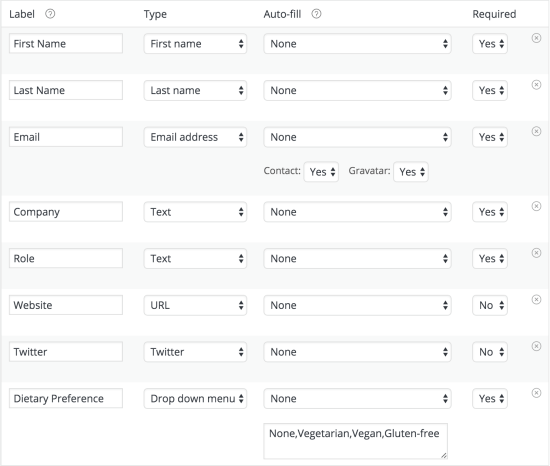
Task: Remove the Twitter field row
Action: pos(536,346)
